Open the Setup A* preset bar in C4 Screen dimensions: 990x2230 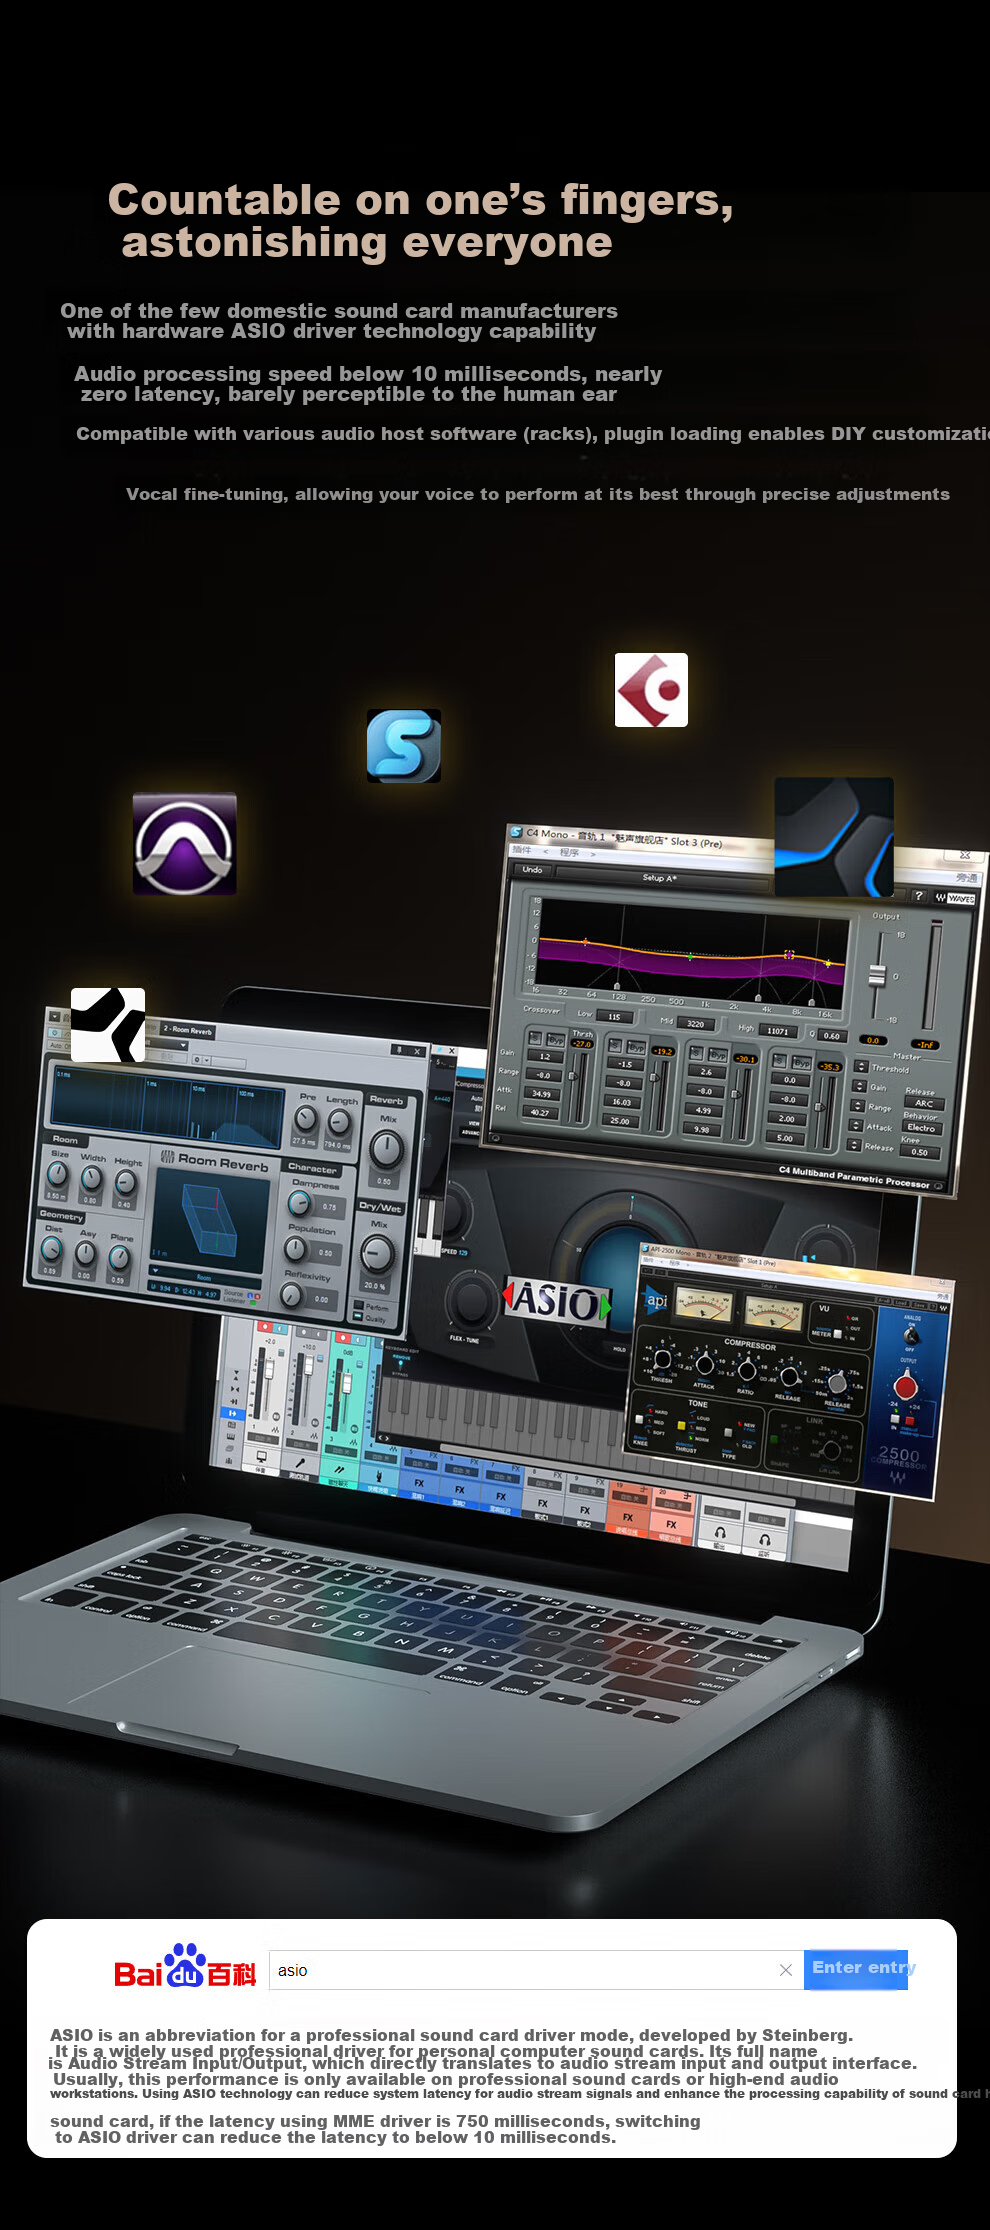coord(660,878)
